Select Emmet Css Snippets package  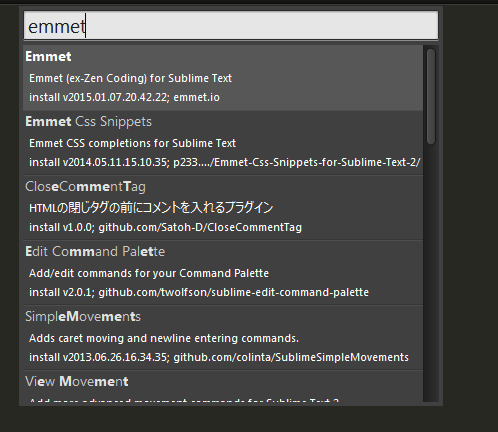click(223, 143)
